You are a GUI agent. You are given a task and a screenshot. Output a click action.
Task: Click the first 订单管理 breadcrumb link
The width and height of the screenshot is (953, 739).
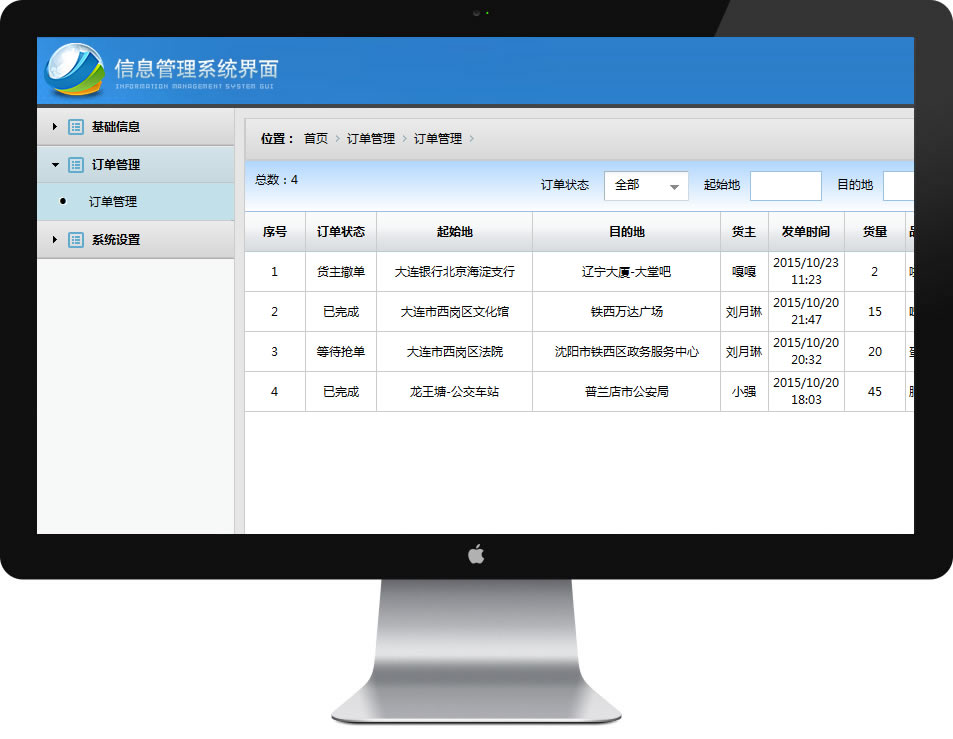371,139
